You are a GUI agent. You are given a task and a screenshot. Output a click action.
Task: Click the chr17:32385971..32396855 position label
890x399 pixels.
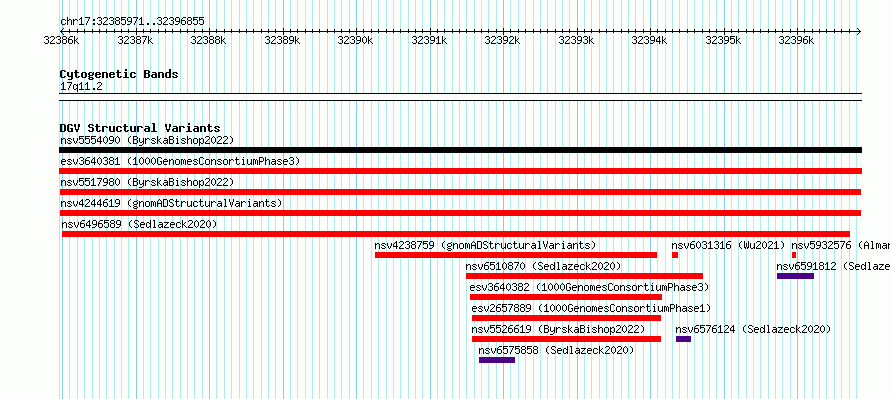pos(132,22)
